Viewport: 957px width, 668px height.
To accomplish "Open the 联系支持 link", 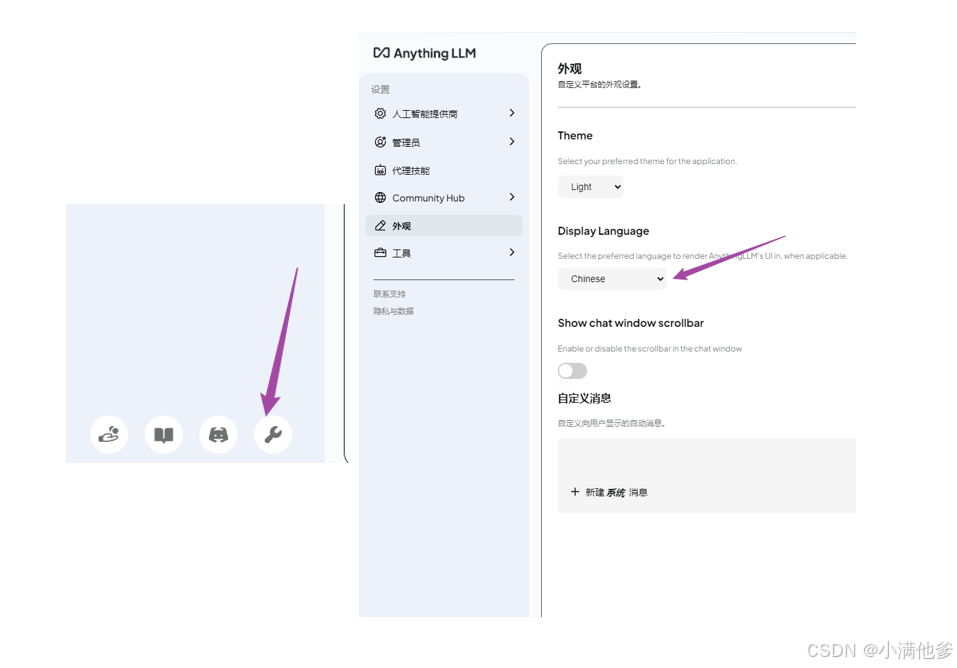I will click(x=389, y=294).
